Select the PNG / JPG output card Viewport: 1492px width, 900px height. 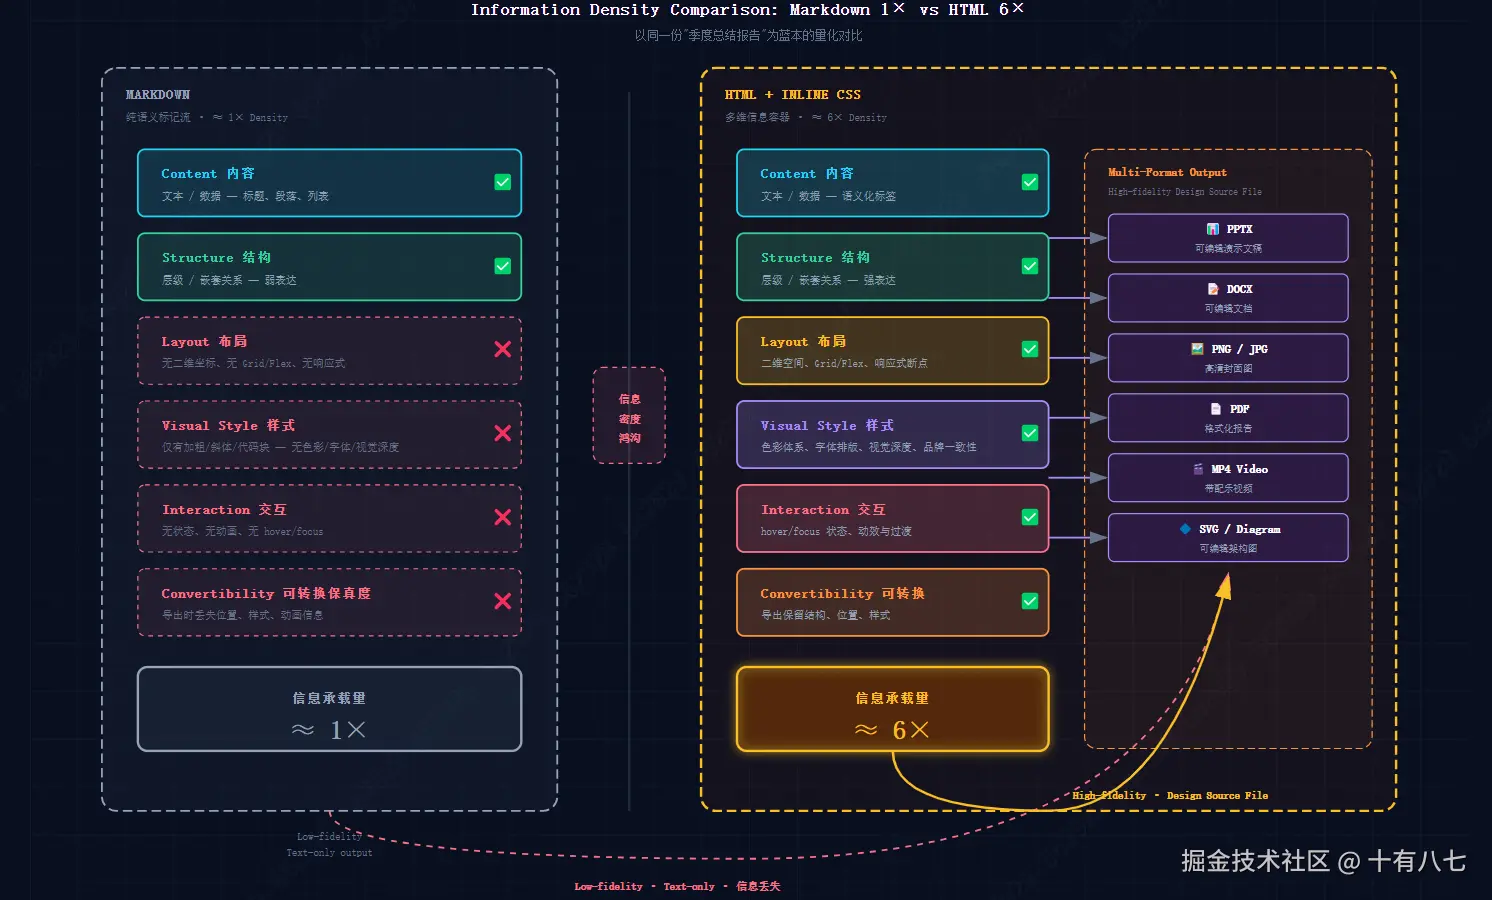pyautogui.click(x=1228, y=358)
